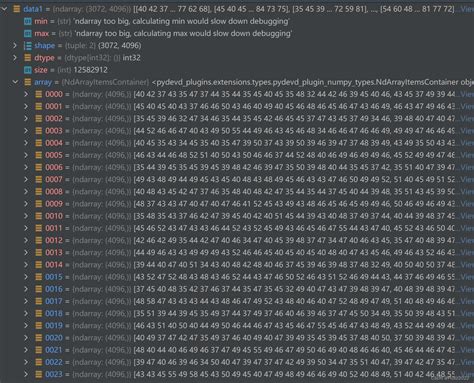This screenshot has width=474, height=383.
Task: Click the icon of row 0013
Action: tap(39, 253)
